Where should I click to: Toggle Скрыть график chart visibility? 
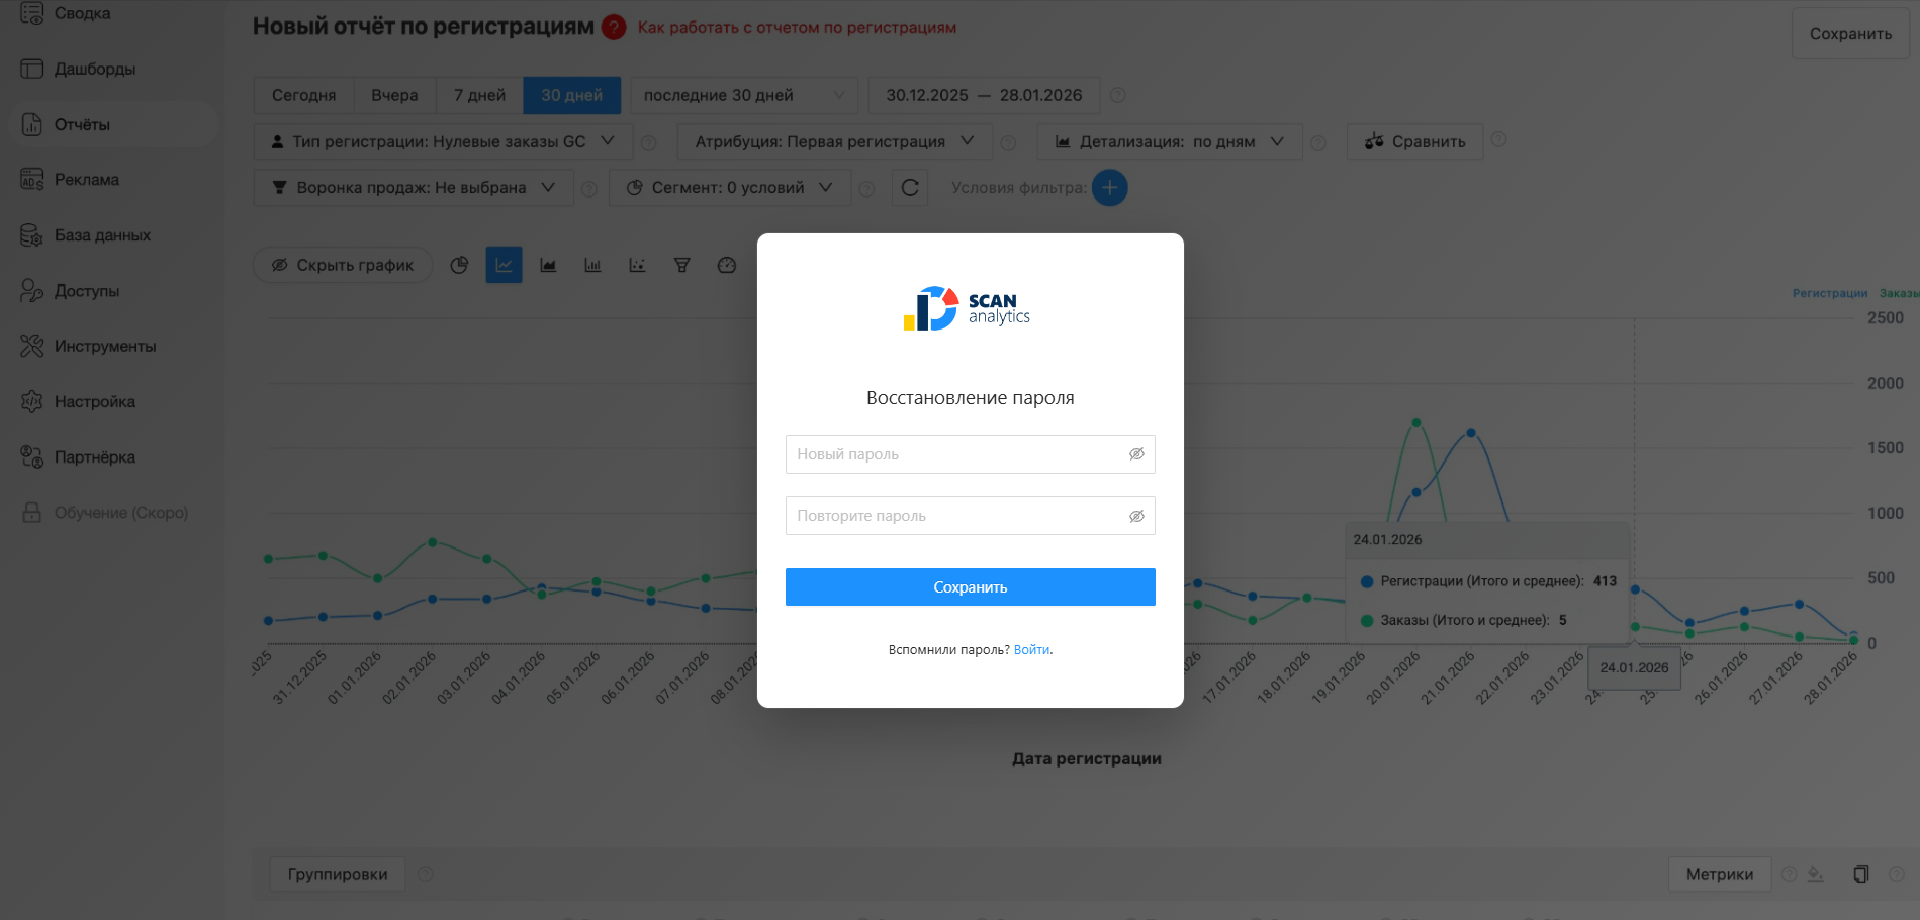[x=343, y=265]
